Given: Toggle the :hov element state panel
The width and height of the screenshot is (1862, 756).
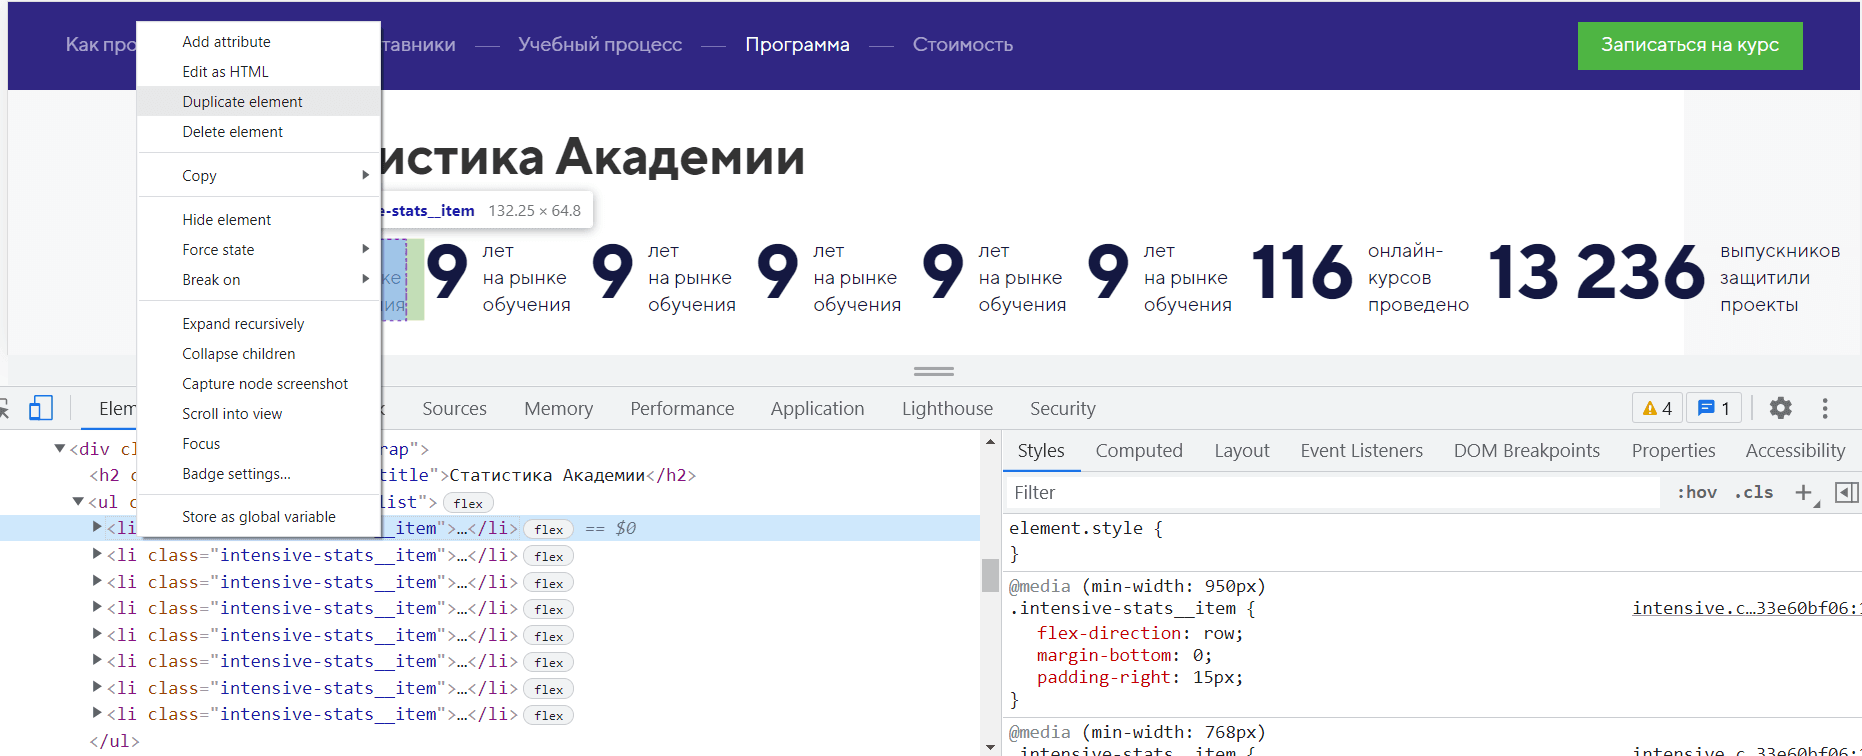Looking at the screenshot, I should [1697, 492].
